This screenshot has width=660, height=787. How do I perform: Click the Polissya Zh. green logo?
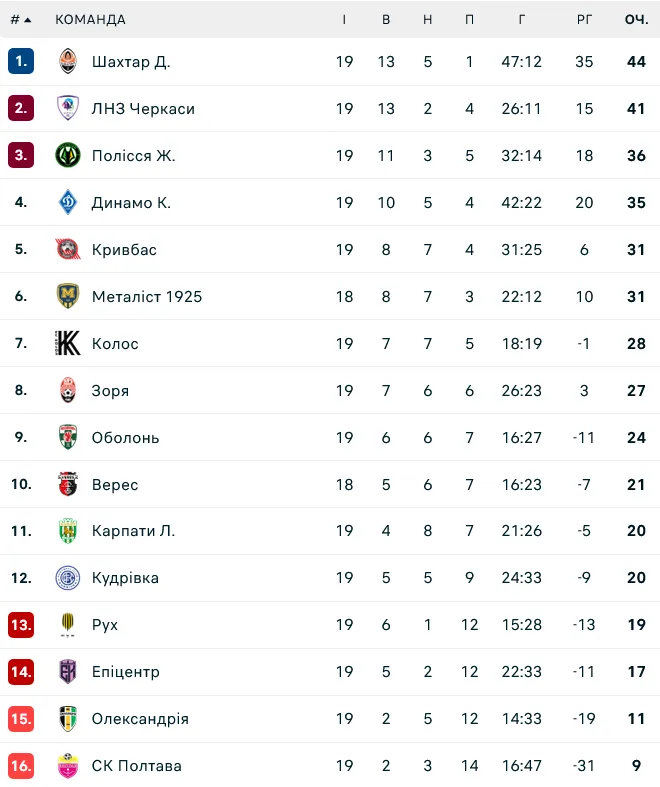point(68,156)
